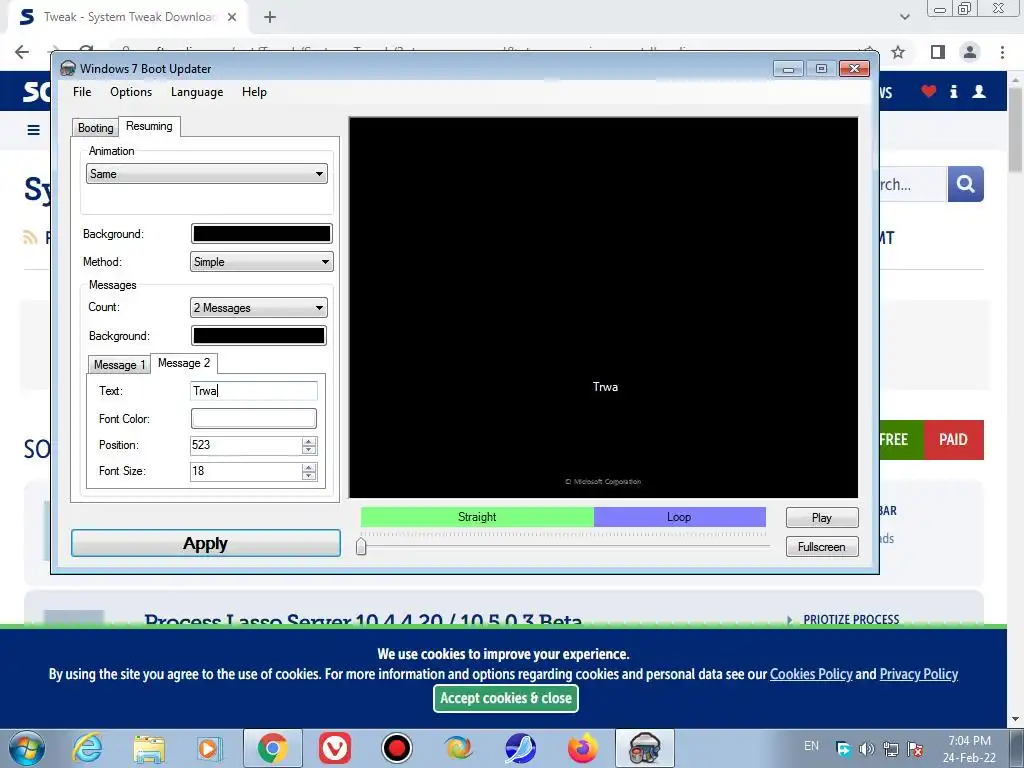
Task: Click the Apply button
Action: click(x=206, y=543)
